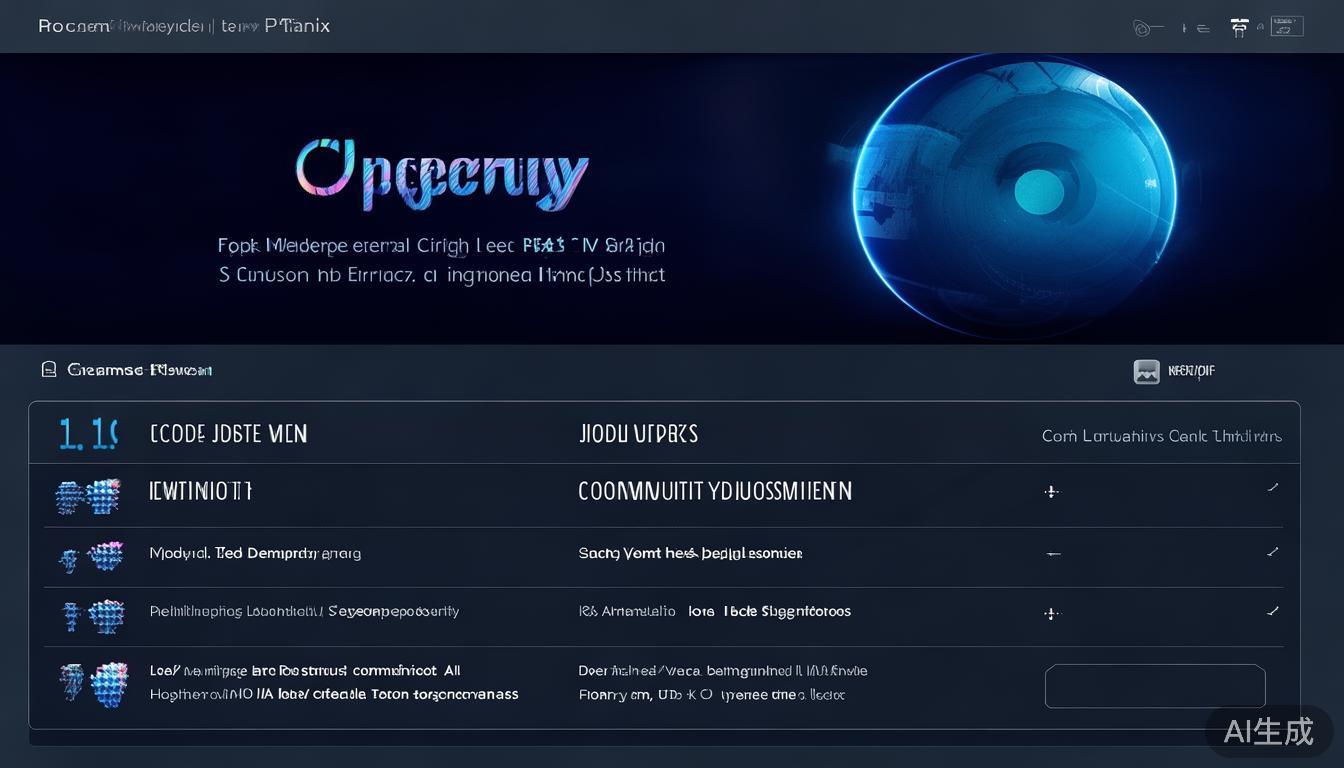Click the glowing blue sphere graphic
The height and width of the screenshot is (768, 1344).
click(1014, 195)
